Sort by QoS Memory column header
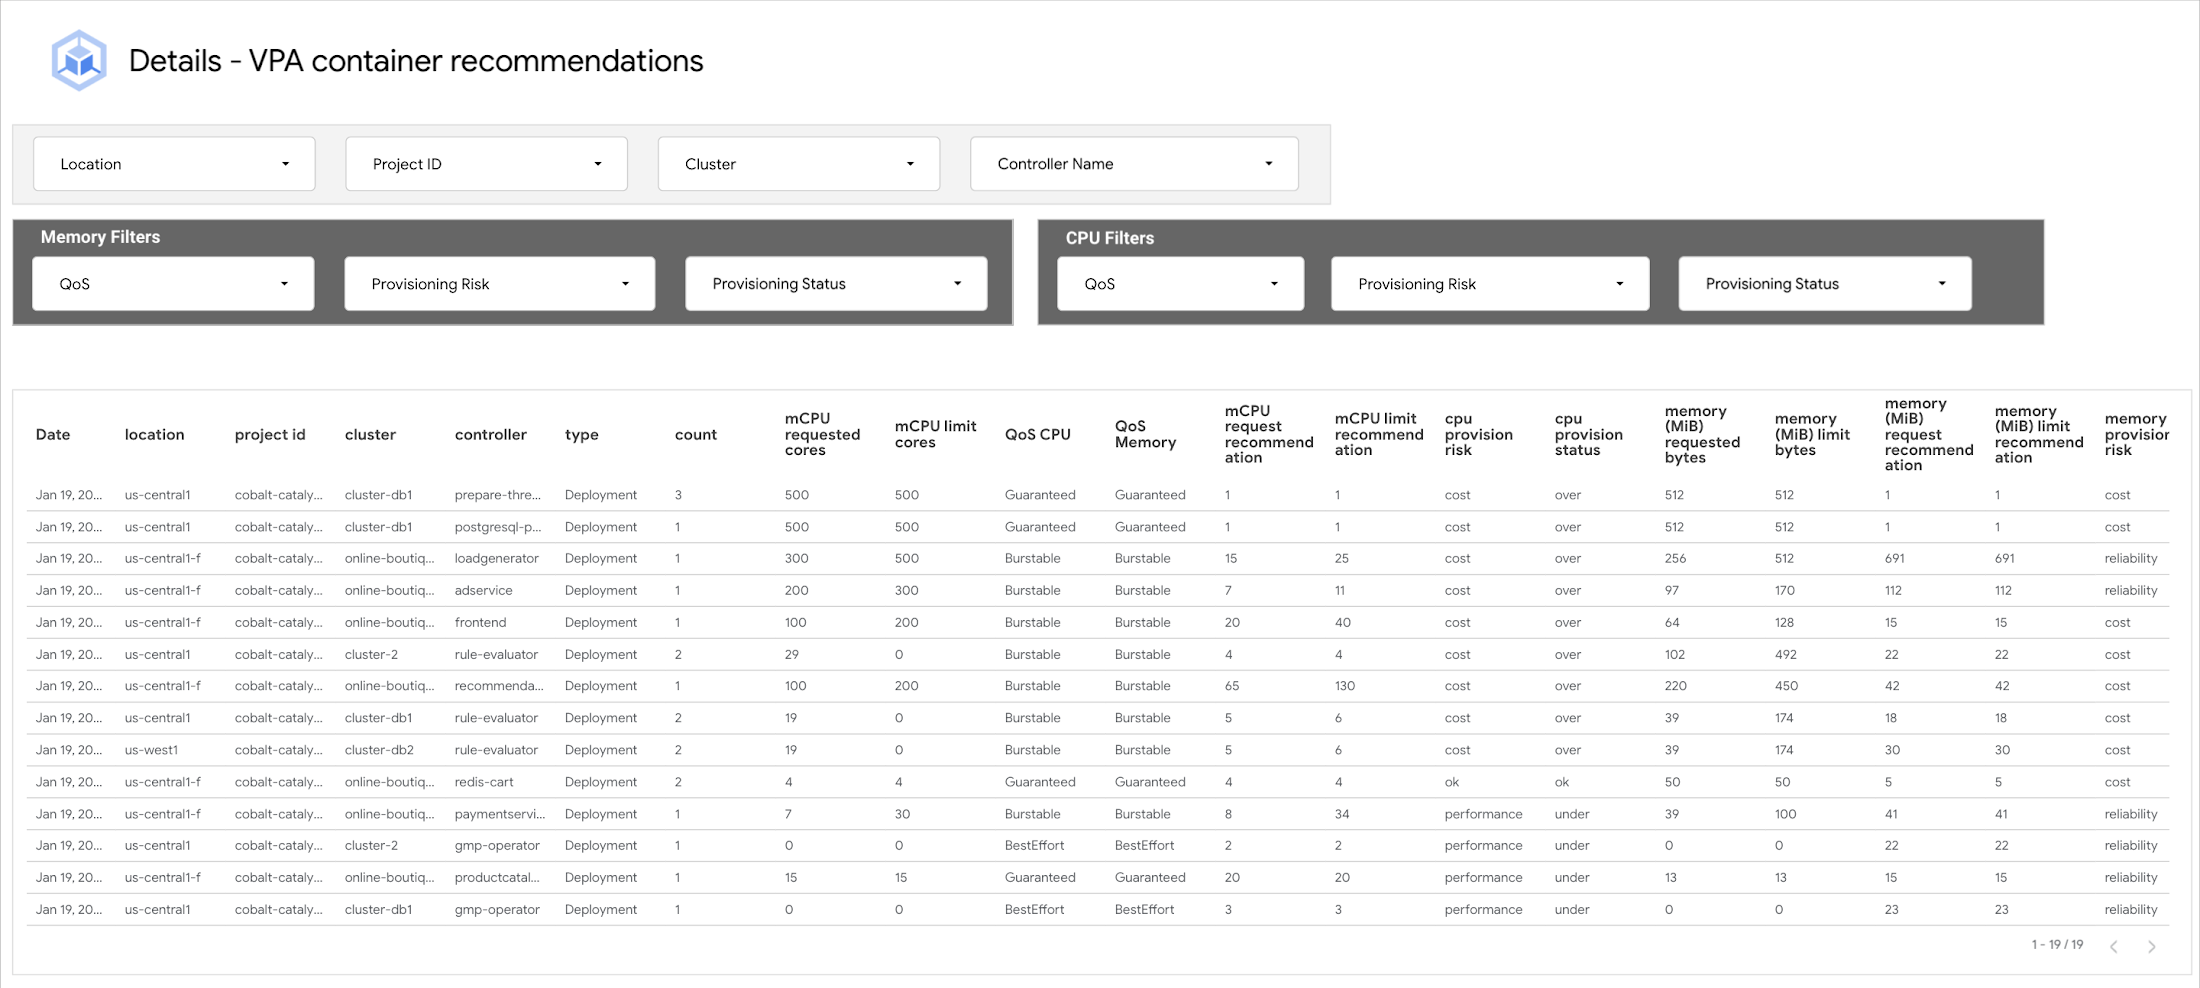This screenshot has height=988, width=2200. pyautogui.click(x=1145, y=435)
